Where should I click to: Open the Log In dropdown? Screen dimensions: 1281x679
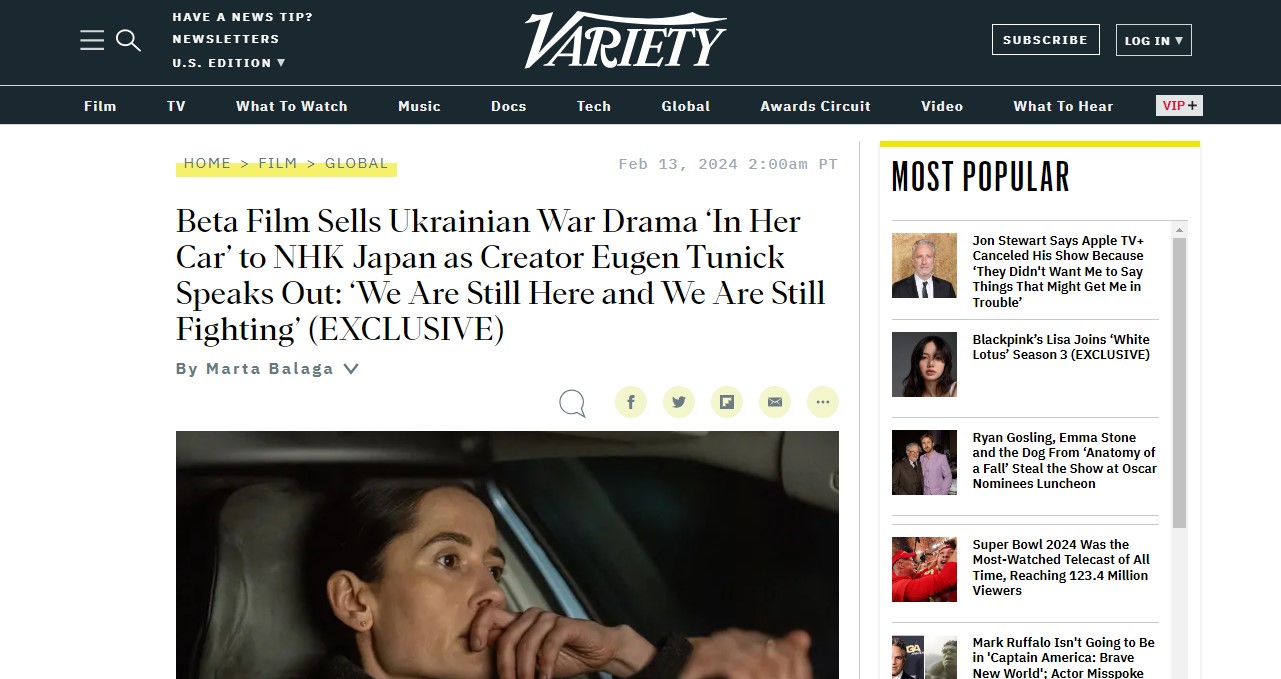[x=1153, y=40]
